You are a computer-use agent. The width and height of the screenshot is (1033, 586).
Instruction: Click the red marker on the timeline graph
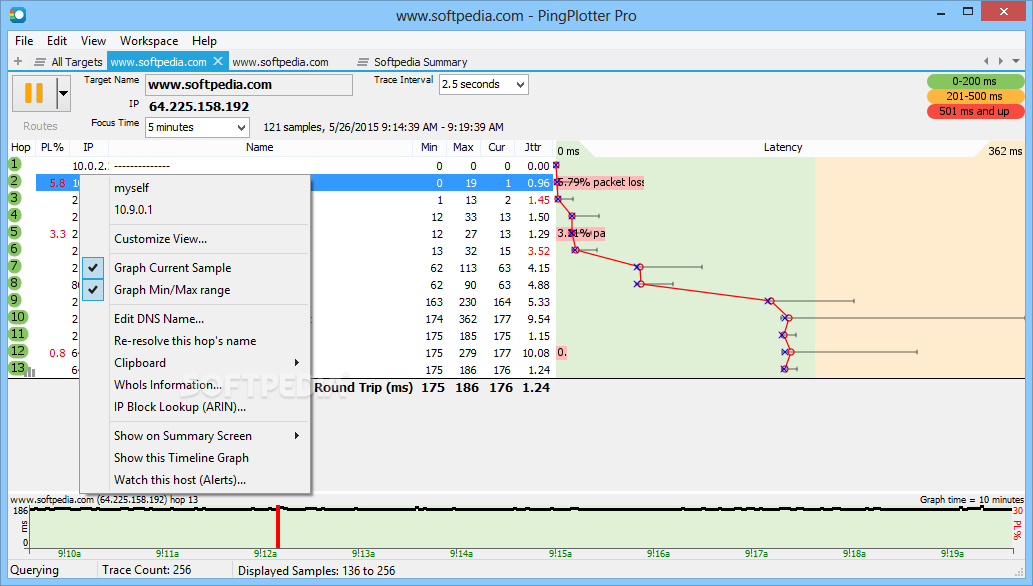pos(278,527)
